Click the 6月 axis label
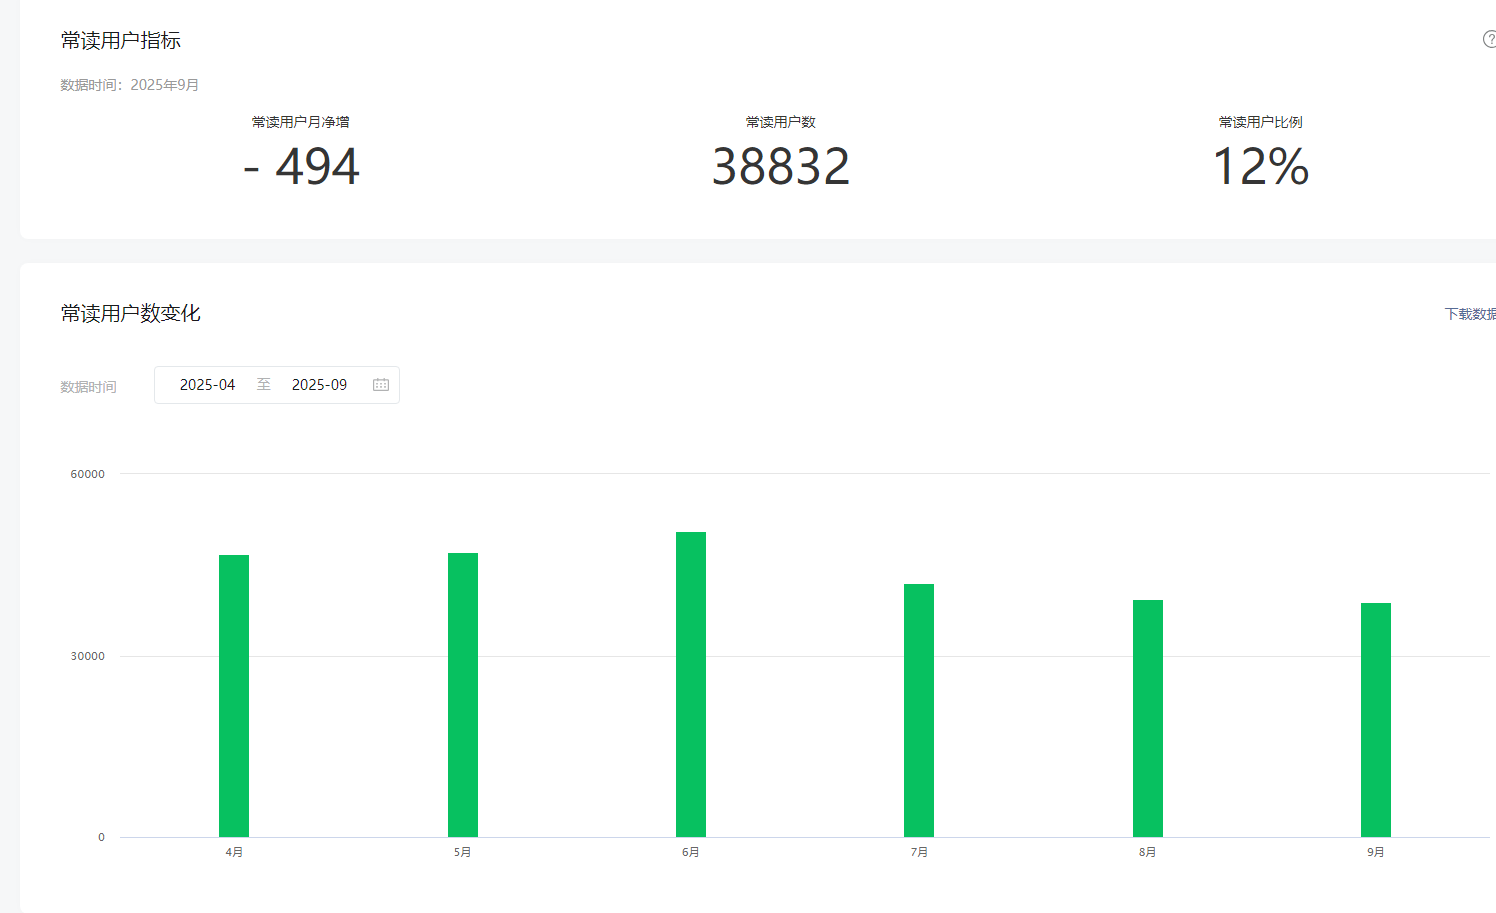 691,852
